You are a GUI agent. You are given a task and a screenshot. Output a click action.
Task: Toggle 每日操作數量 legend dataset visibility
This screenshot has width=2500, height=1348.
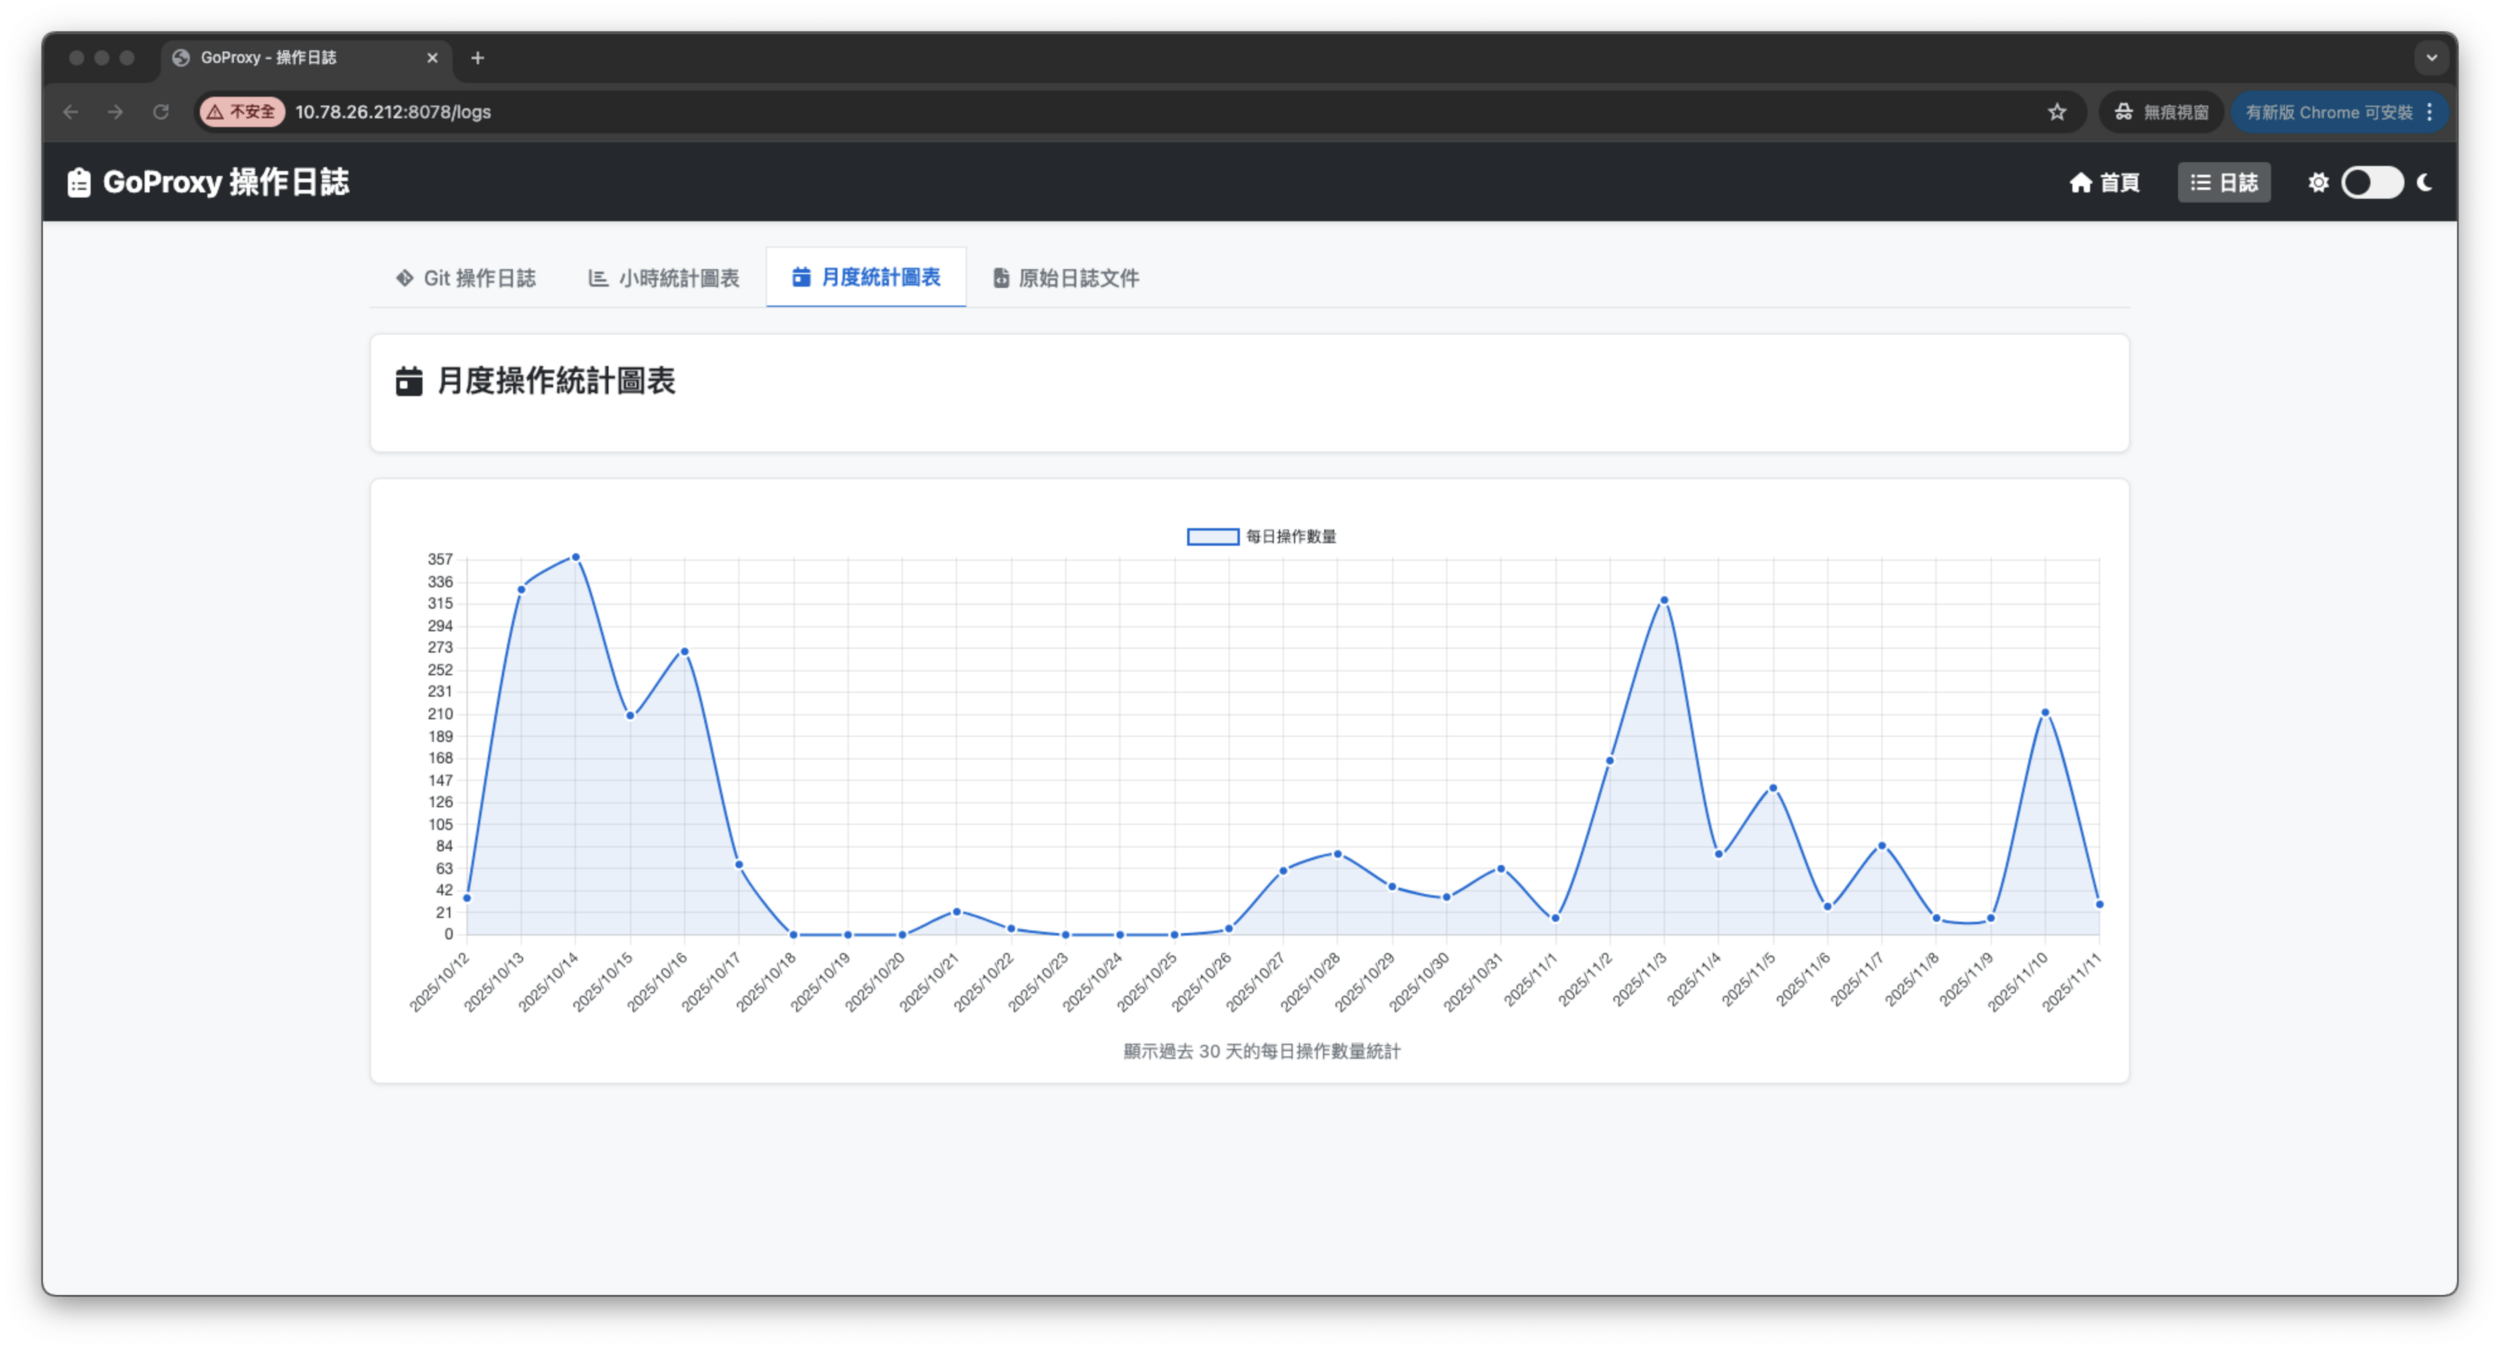click(x=1261, y=537)
